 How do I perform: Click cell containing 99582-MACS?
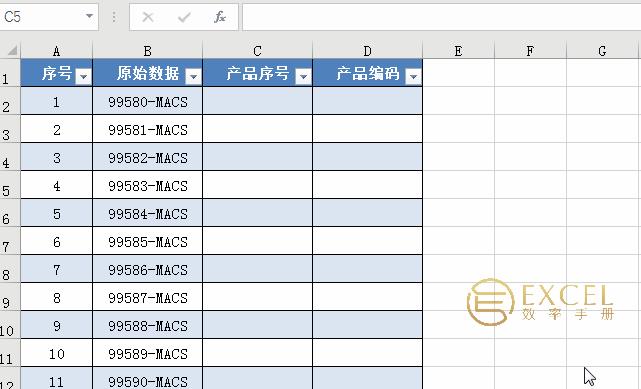(148, 157)
